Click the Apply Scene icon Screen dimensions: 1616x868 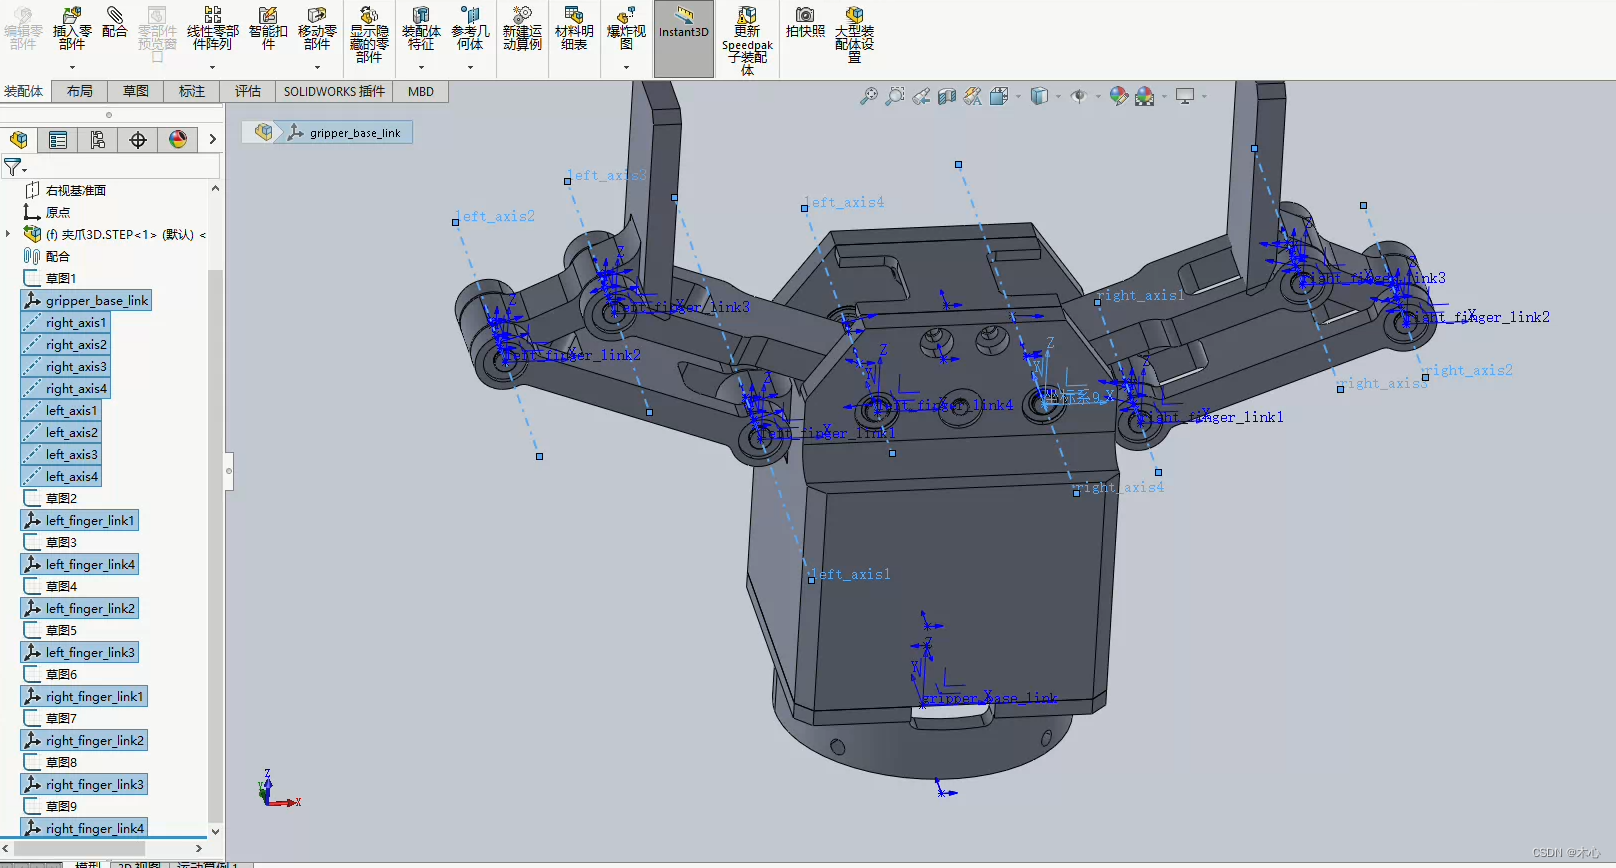(1145, 96)
